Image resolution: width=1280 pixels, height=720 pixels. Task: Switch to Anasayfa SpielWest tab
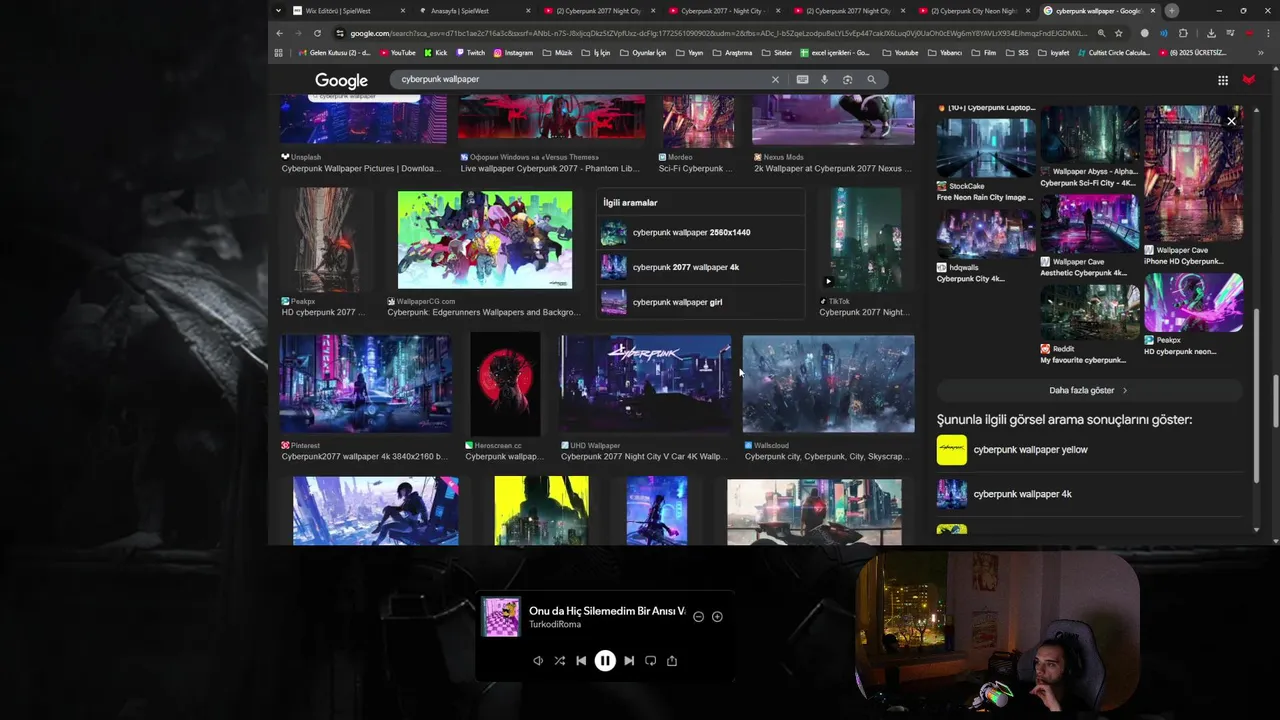pyautogui.click(x=473, y=11)
